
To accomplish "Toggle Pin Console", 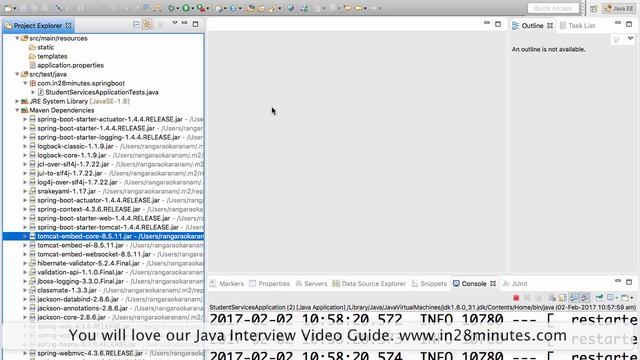I will (x=599, y=298).
